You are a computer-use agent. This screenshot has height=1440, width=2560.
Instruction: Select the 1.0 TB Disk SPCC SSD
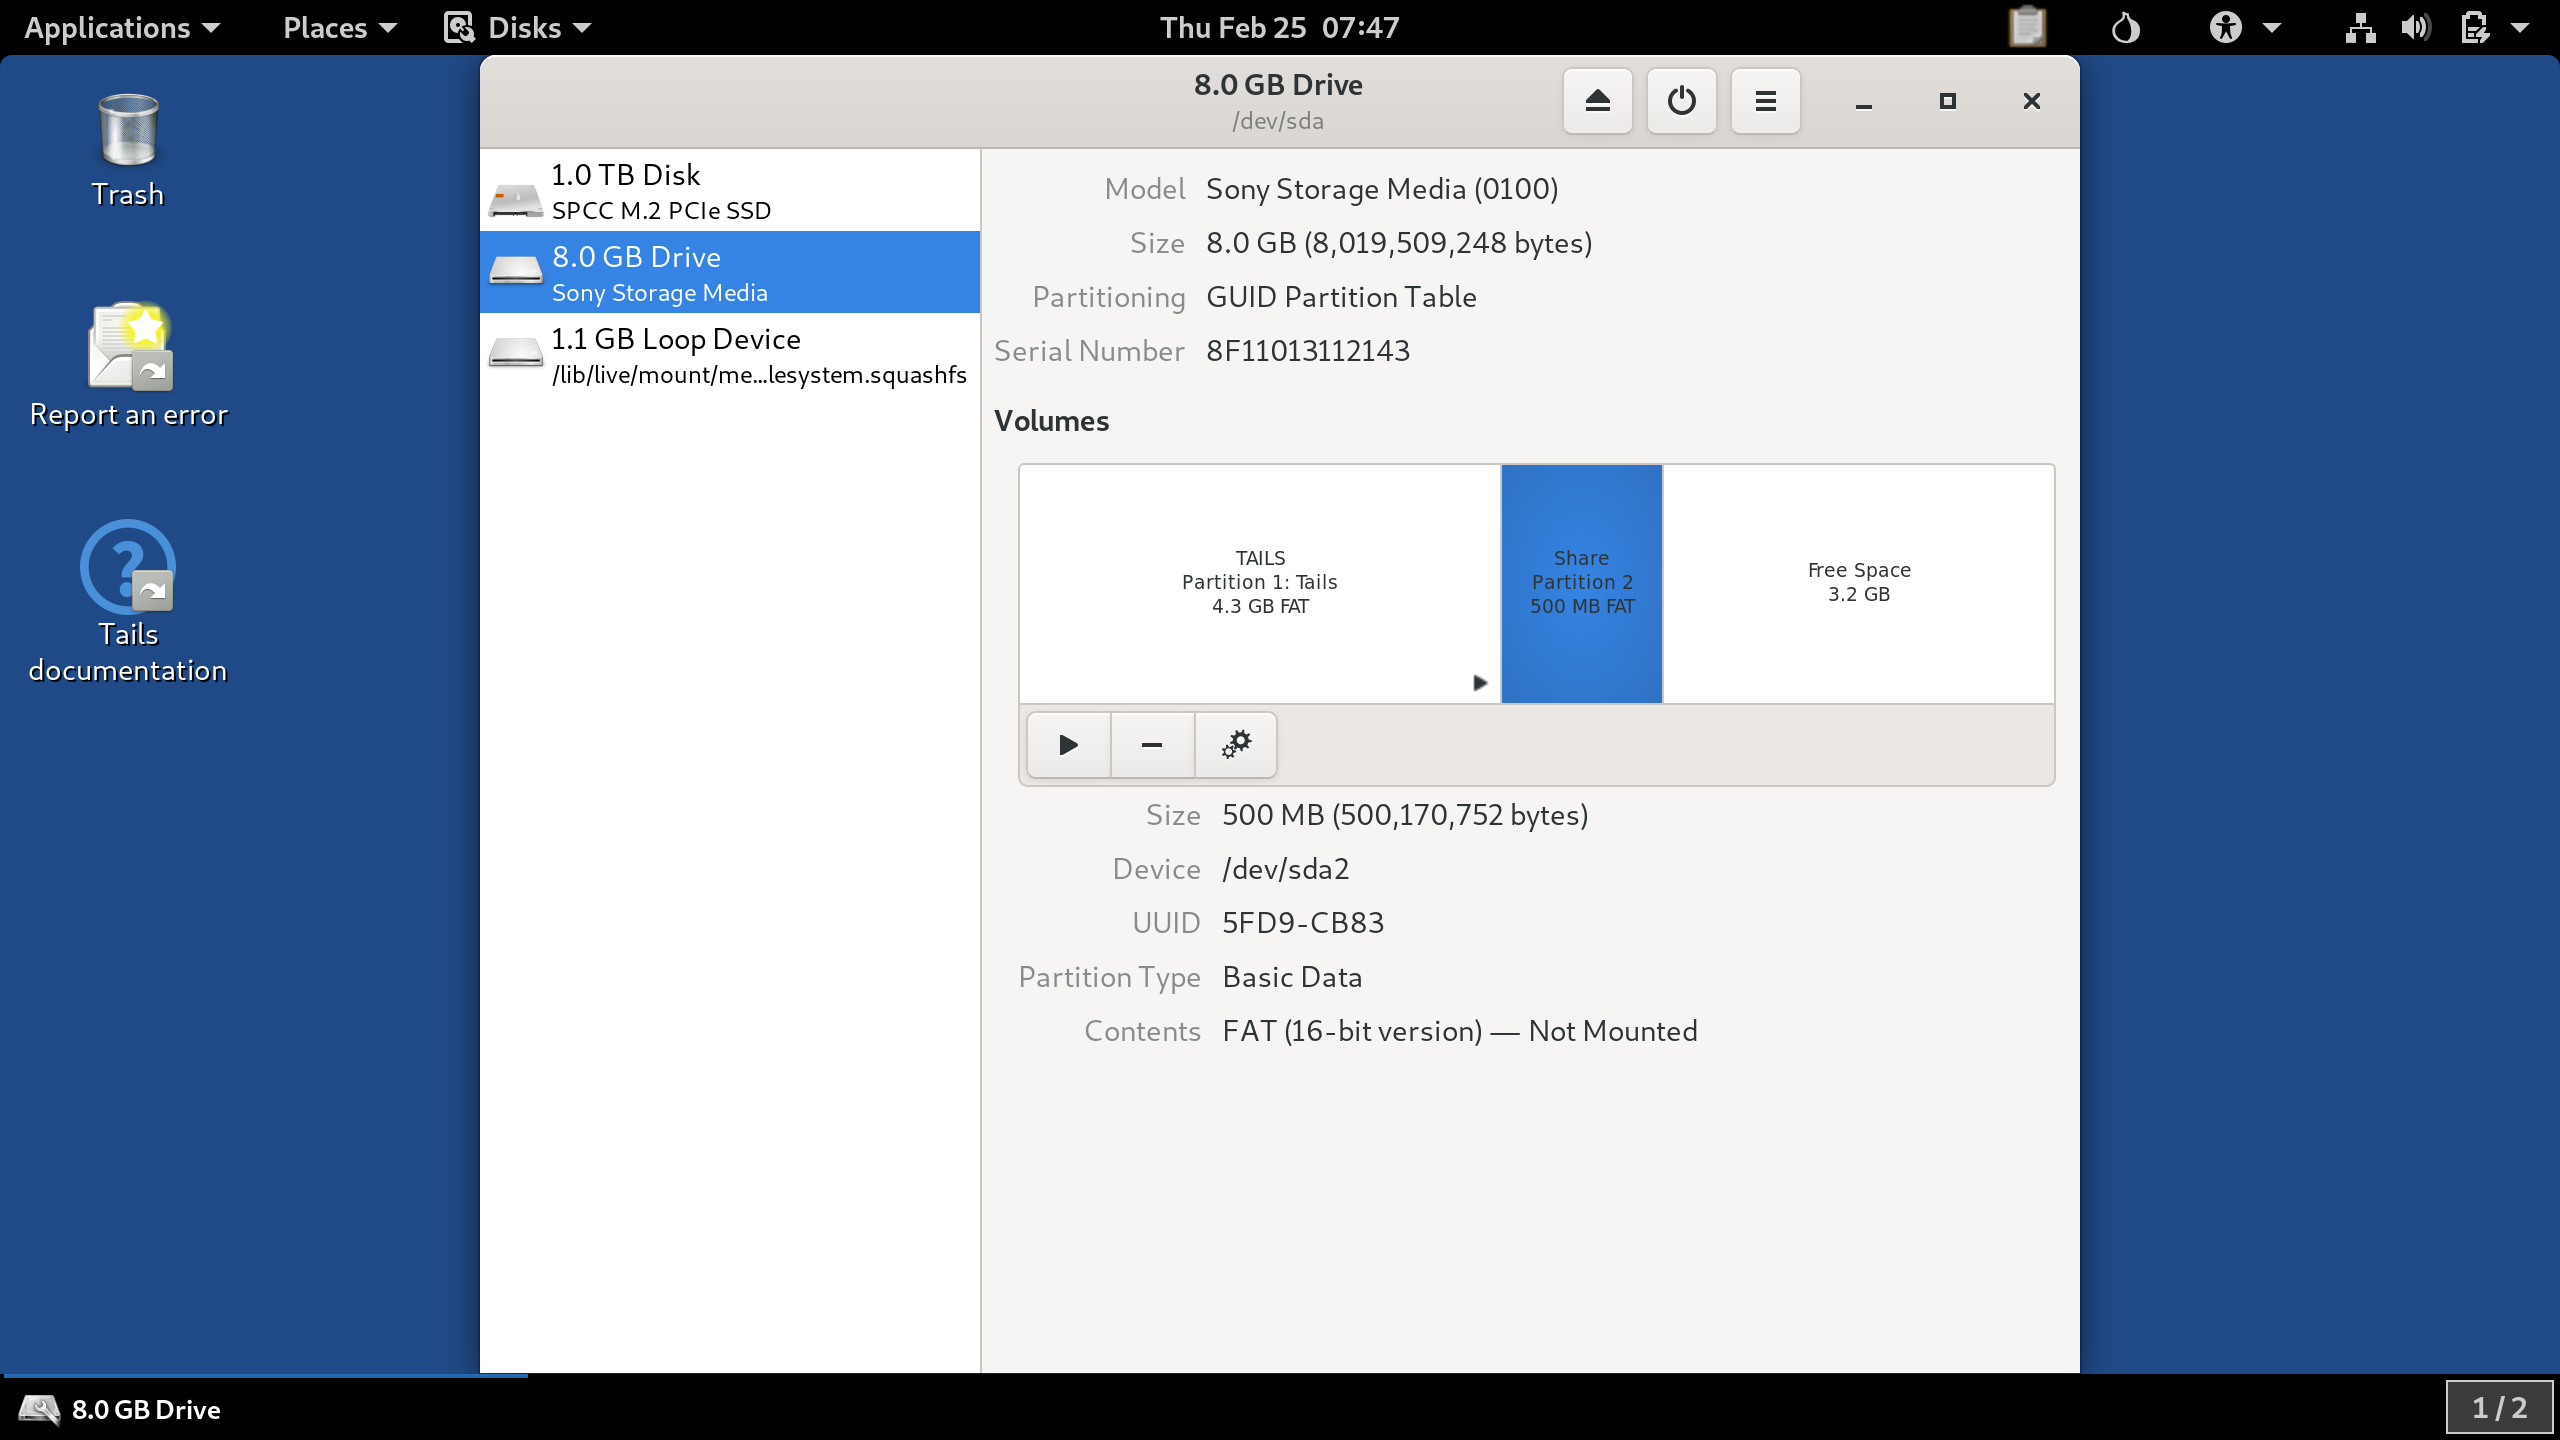click(x=730, y=190)
